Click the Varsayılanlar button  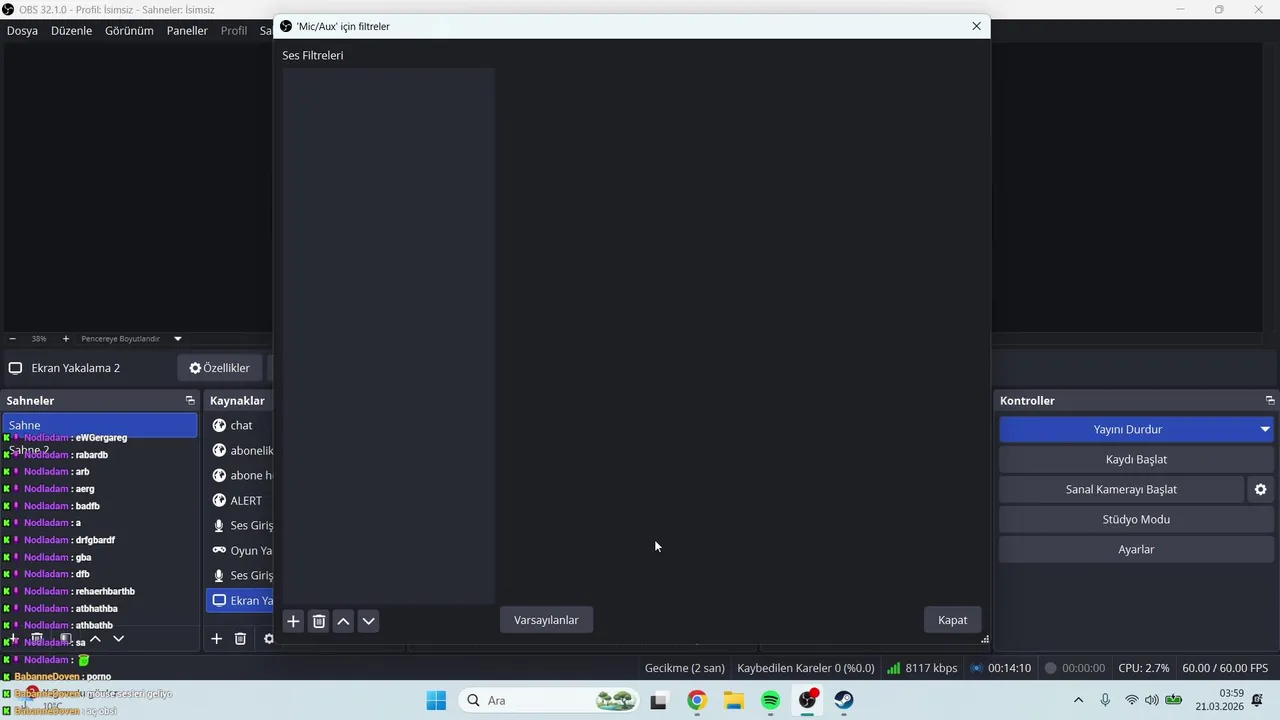tap(546, 620)
